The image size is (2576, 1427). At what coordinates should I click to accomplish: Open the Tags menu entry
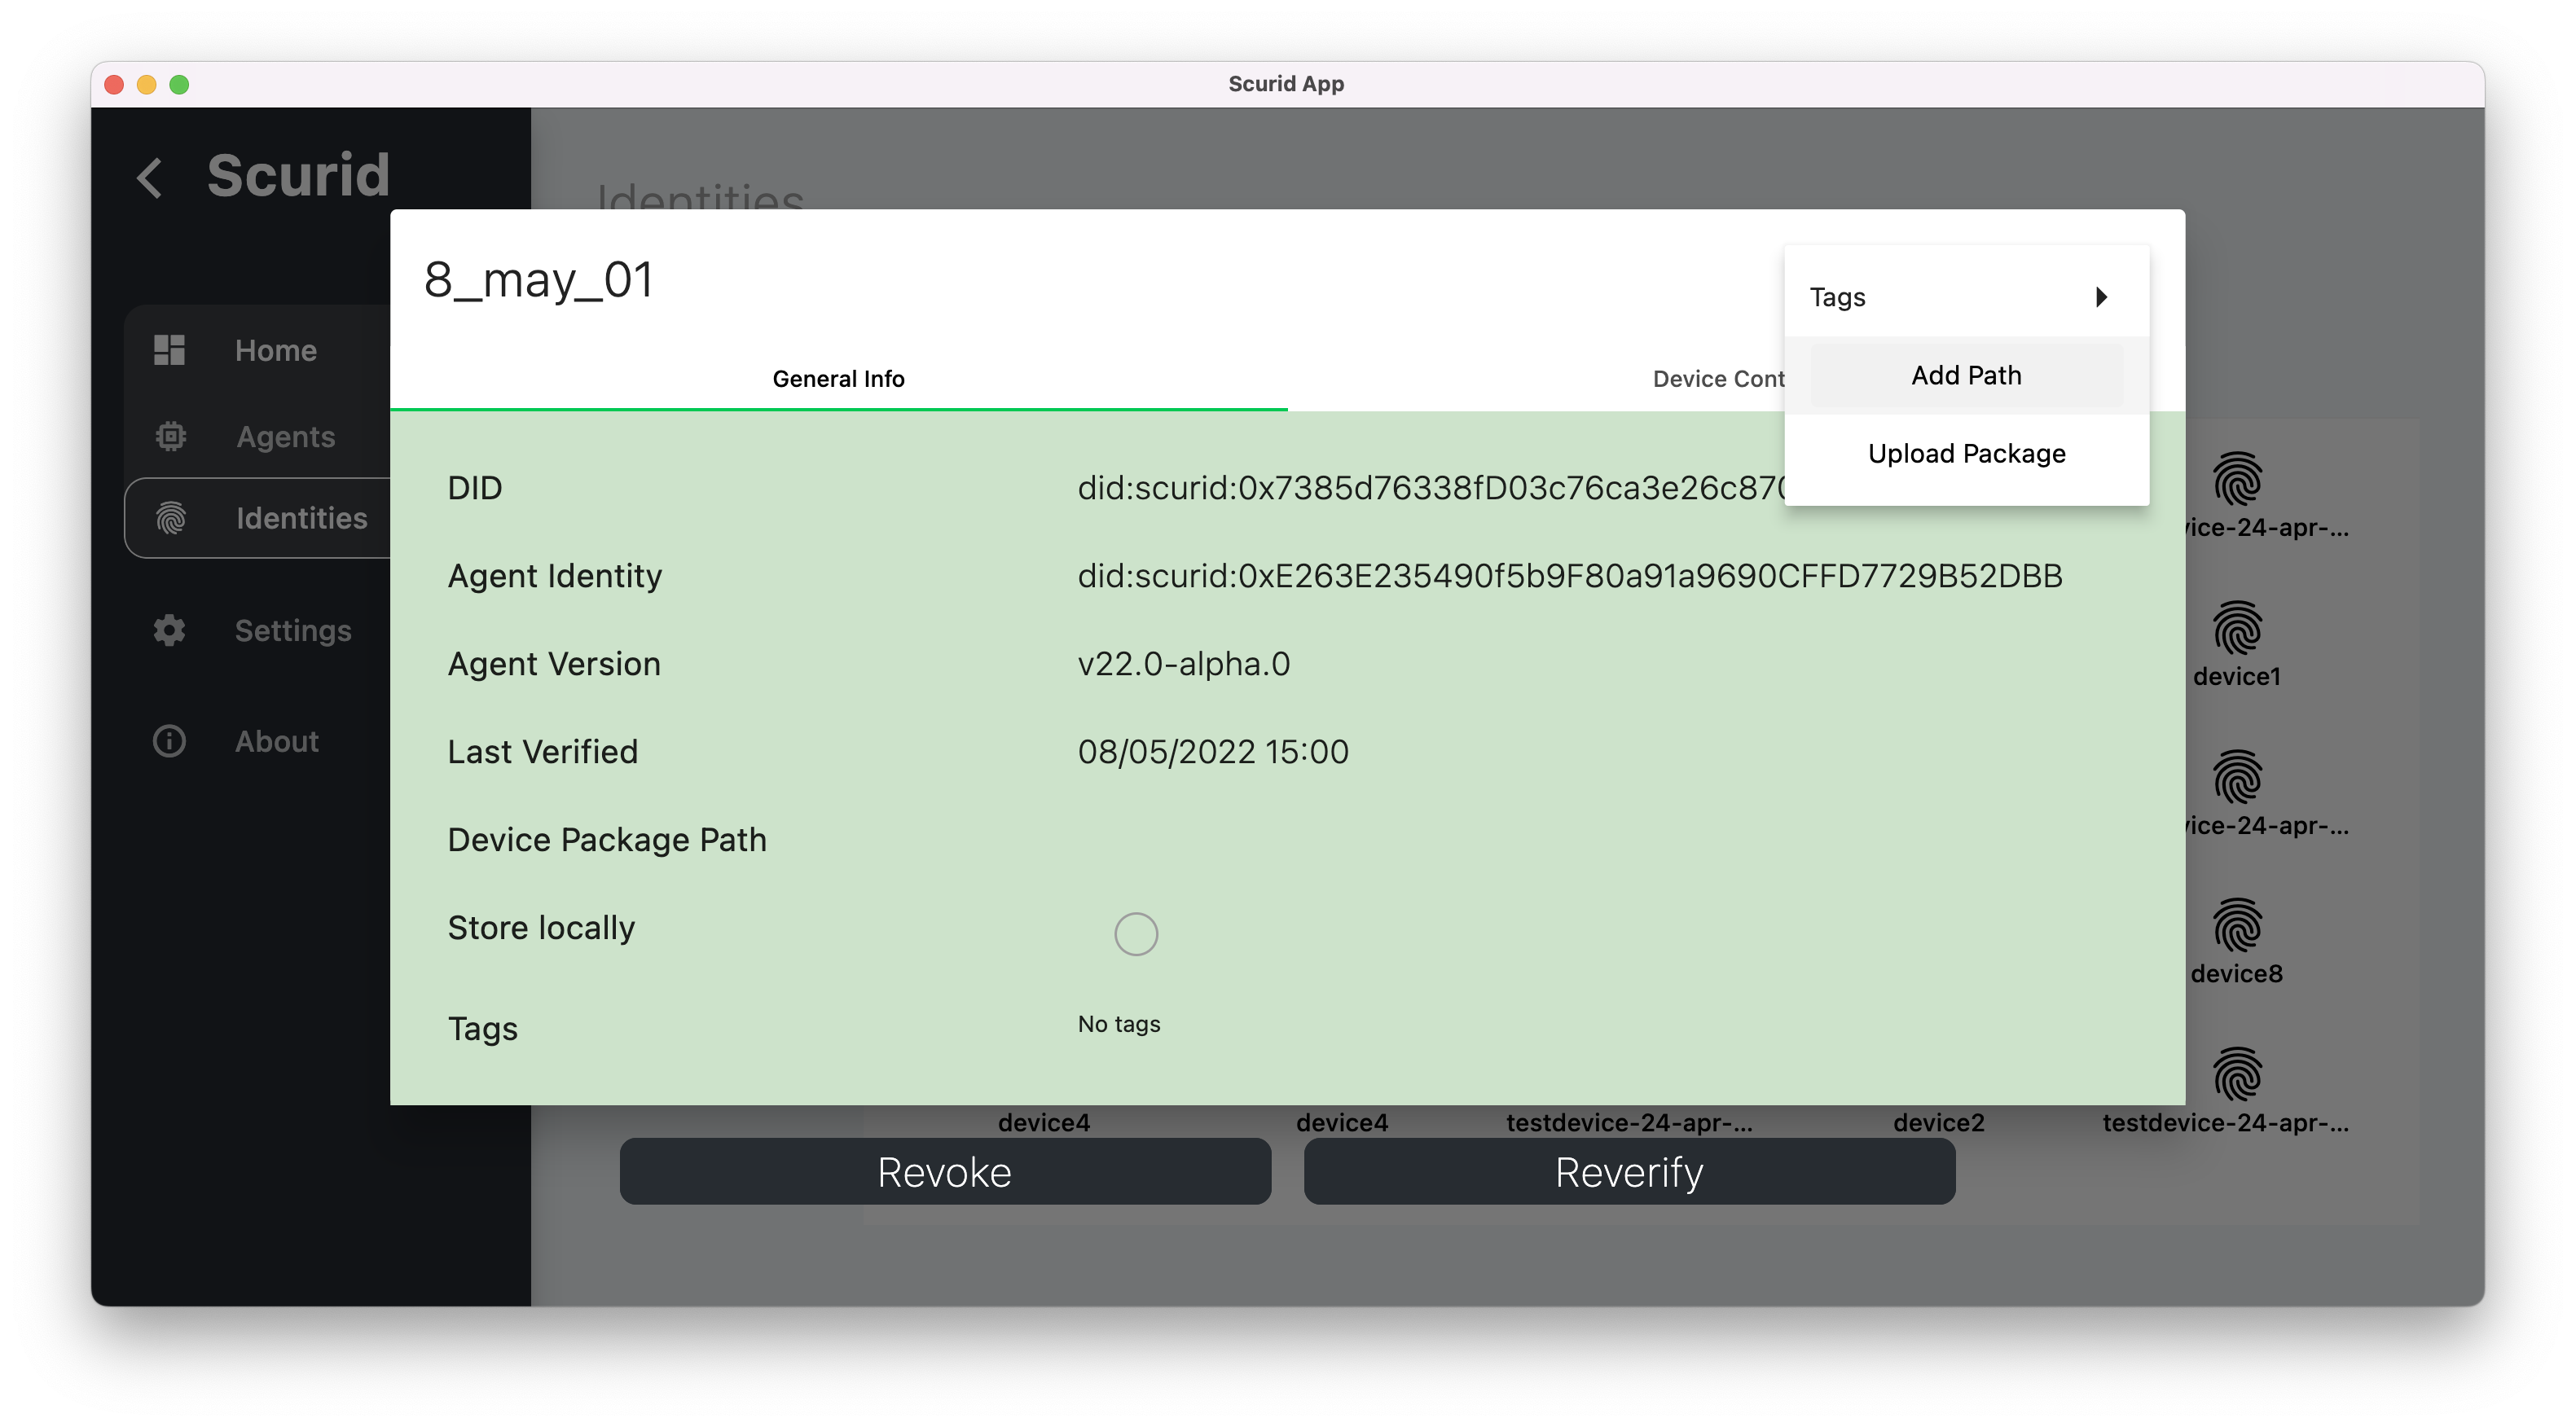pyautogui.click(x=1966, y=297)
